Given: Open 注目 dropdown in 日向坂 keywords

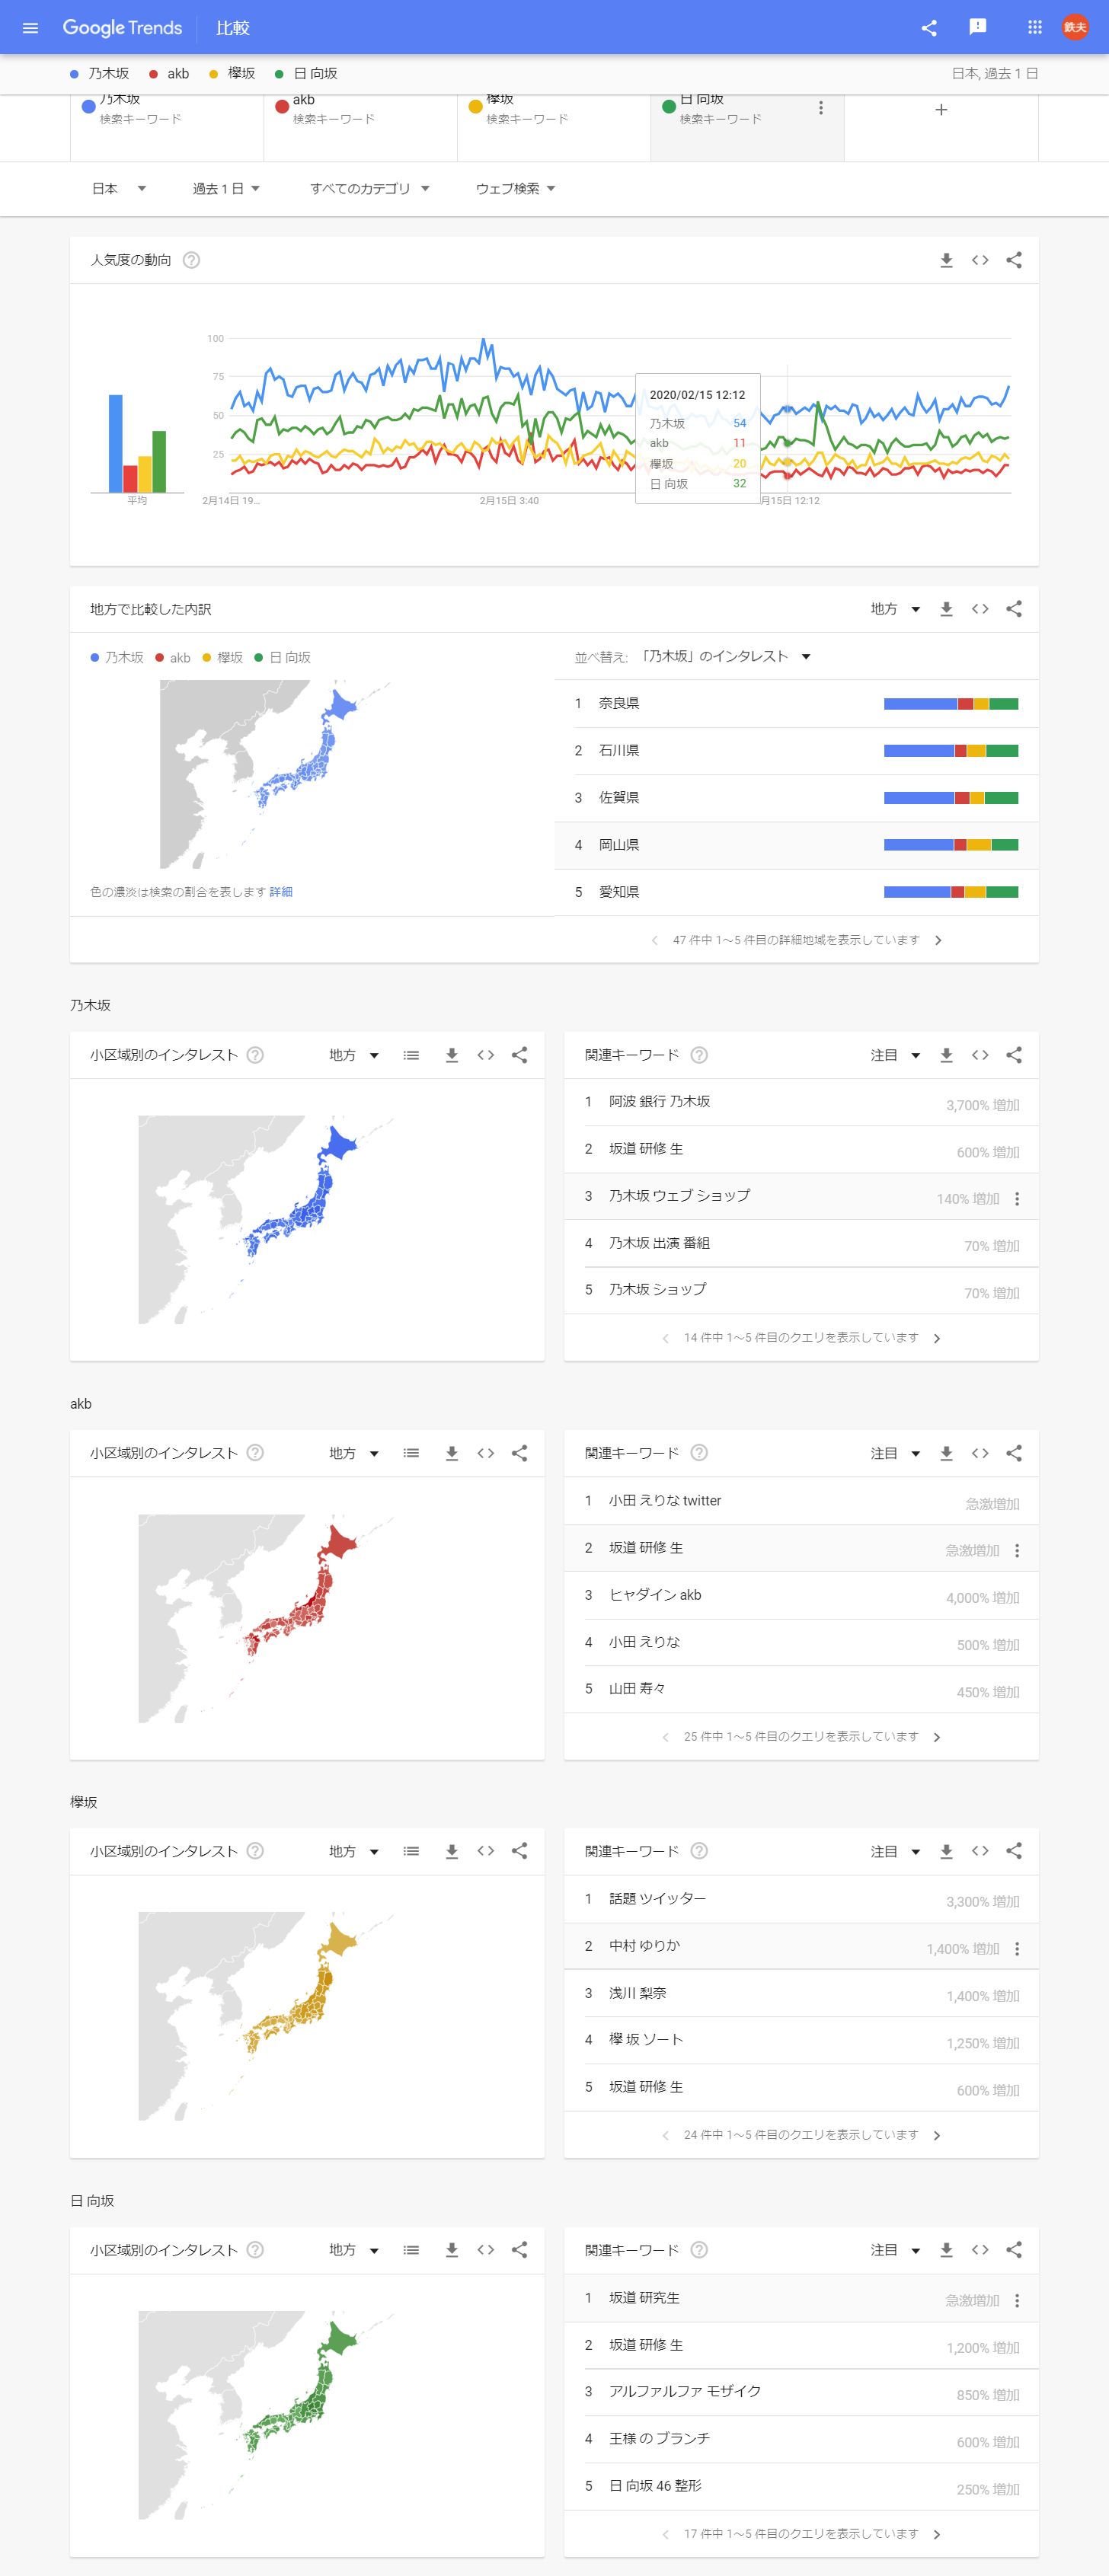Looking at the screenshot, I should 895,2250.
